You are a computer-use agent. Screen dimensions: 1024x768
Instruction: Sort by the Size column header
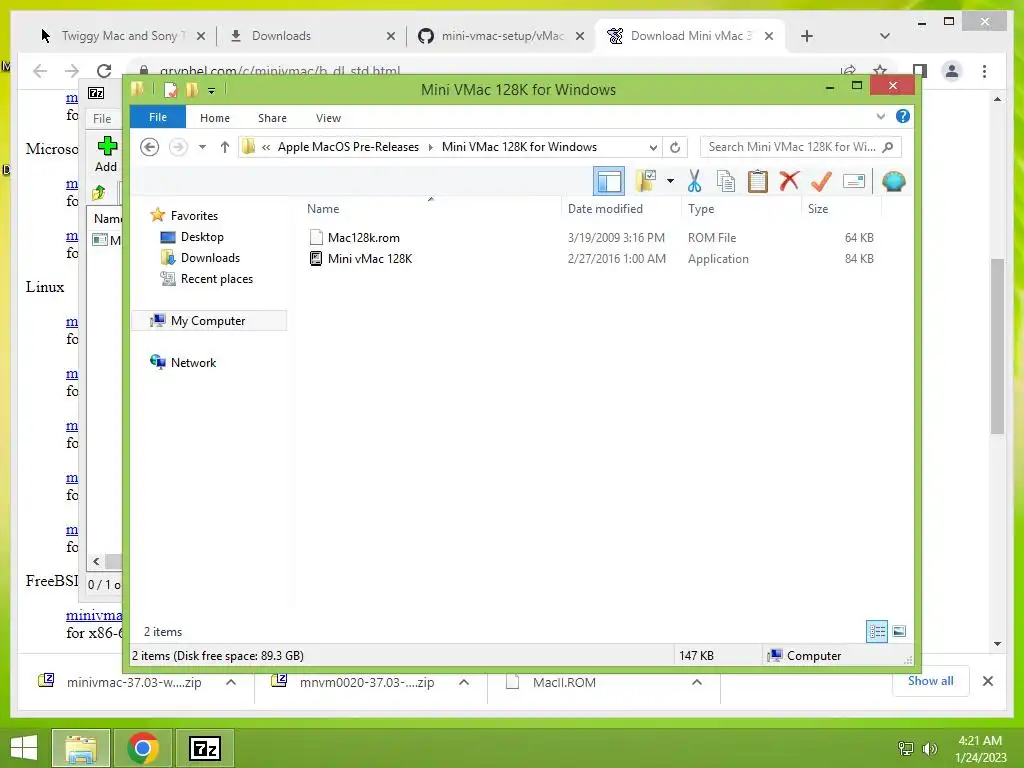818,209
